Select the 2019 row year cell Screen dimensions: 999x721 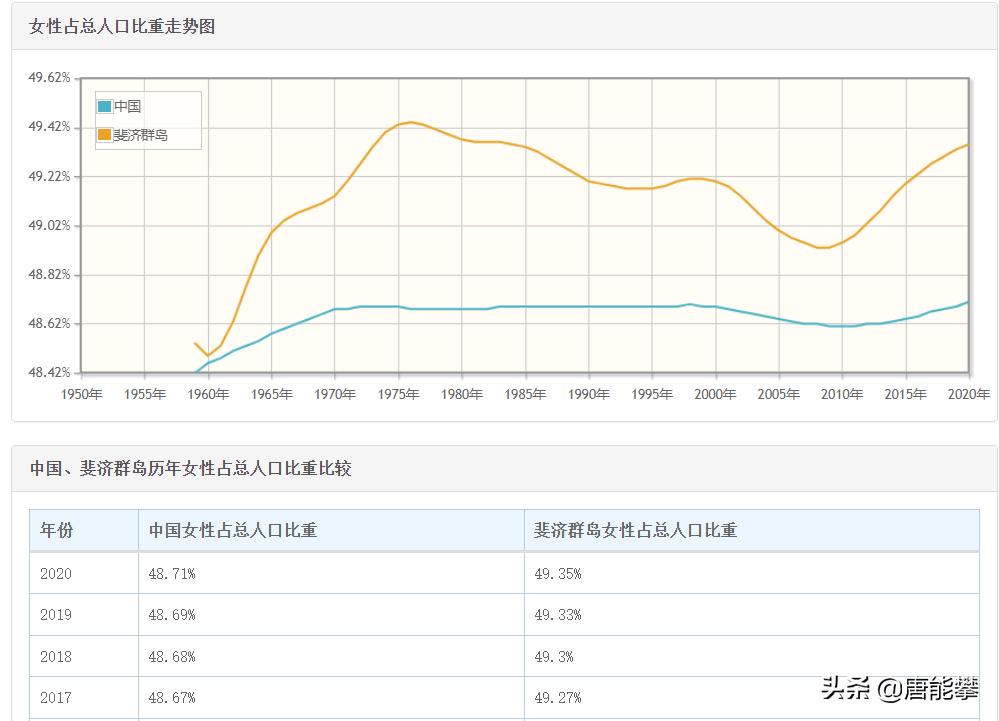coord(56,615)
